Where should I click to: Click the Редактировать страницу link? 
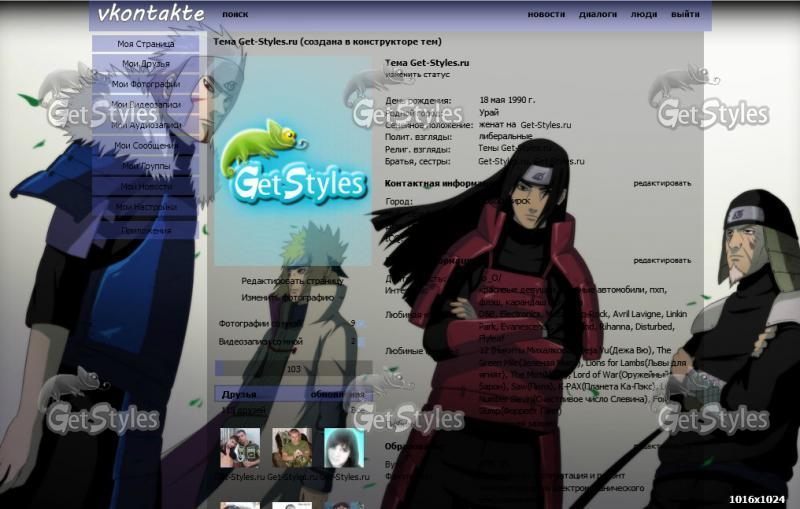(292, 281)
